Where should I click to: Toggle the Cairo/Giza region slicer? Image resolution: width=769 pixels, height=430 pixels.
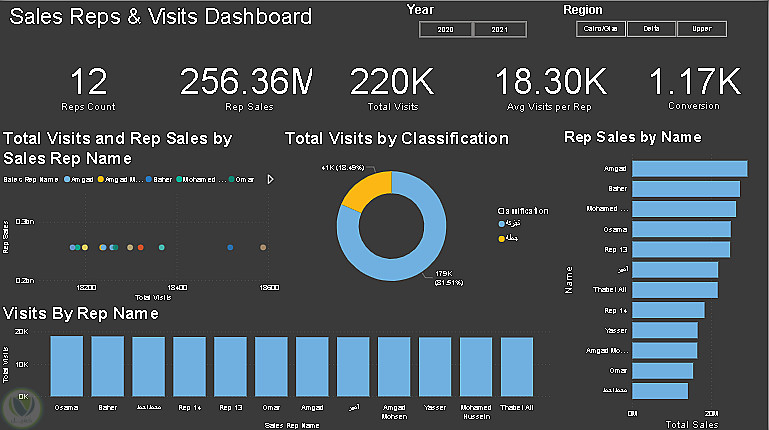point(600,30)
